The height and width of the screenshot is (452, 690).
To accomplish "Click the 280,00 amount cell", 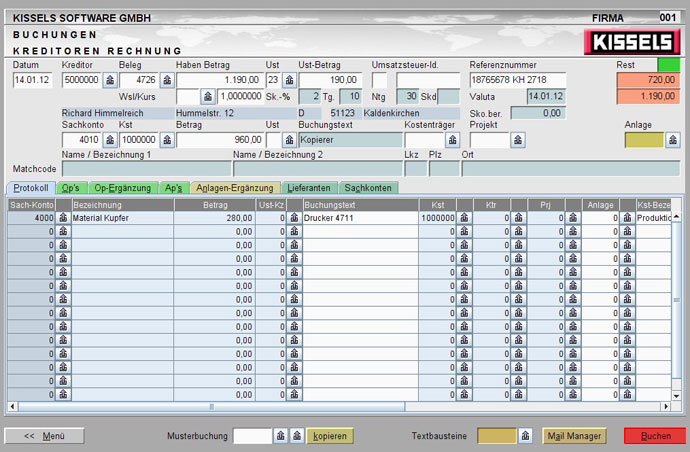I will 215,218.
